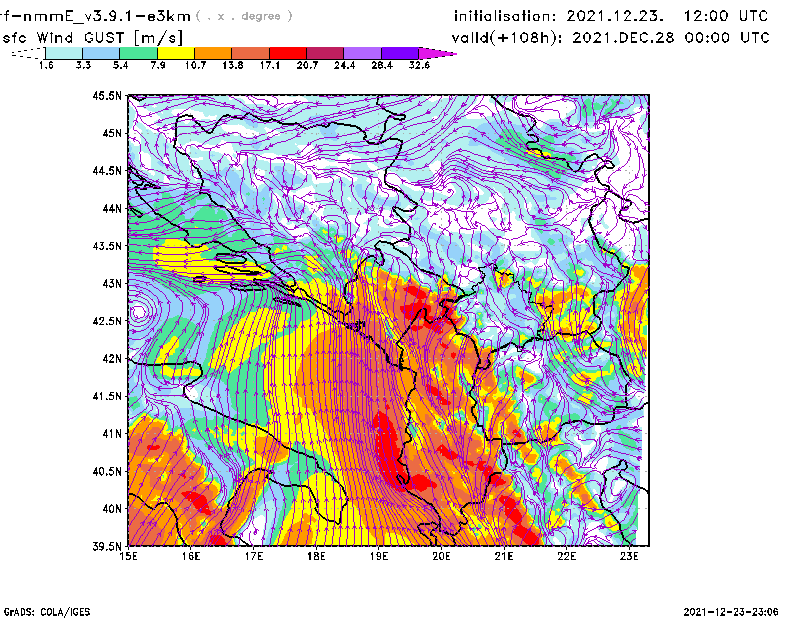Click the "17.1" legend value
This screenshot has width=800, height=618.
tap(270, 65)
